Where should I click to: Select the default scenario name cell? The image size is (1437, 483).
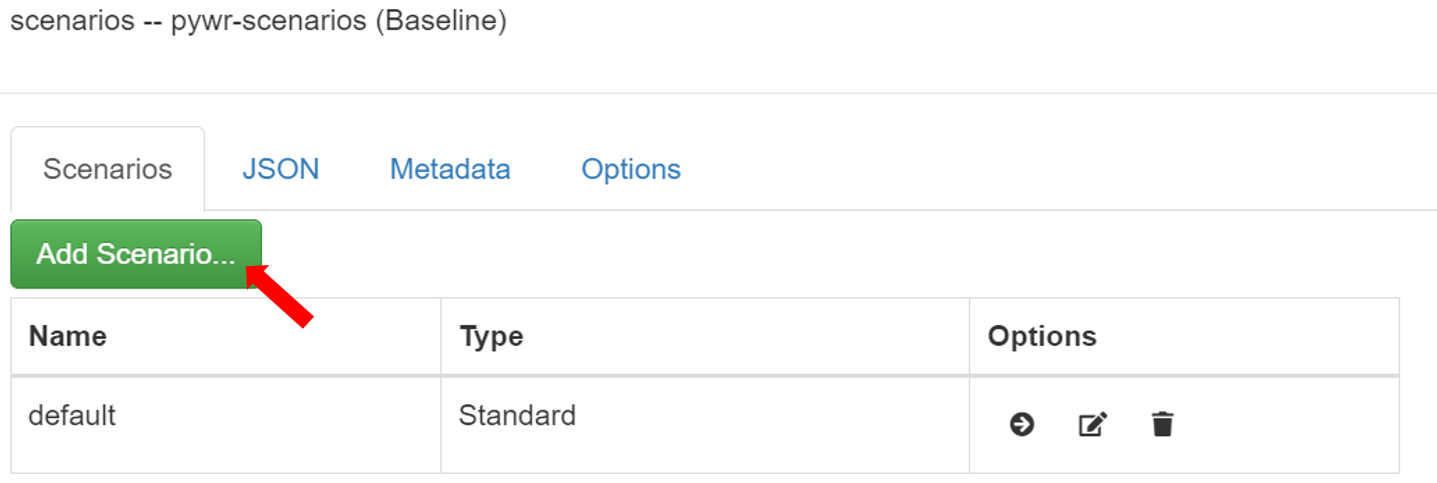tap(72, 415)
